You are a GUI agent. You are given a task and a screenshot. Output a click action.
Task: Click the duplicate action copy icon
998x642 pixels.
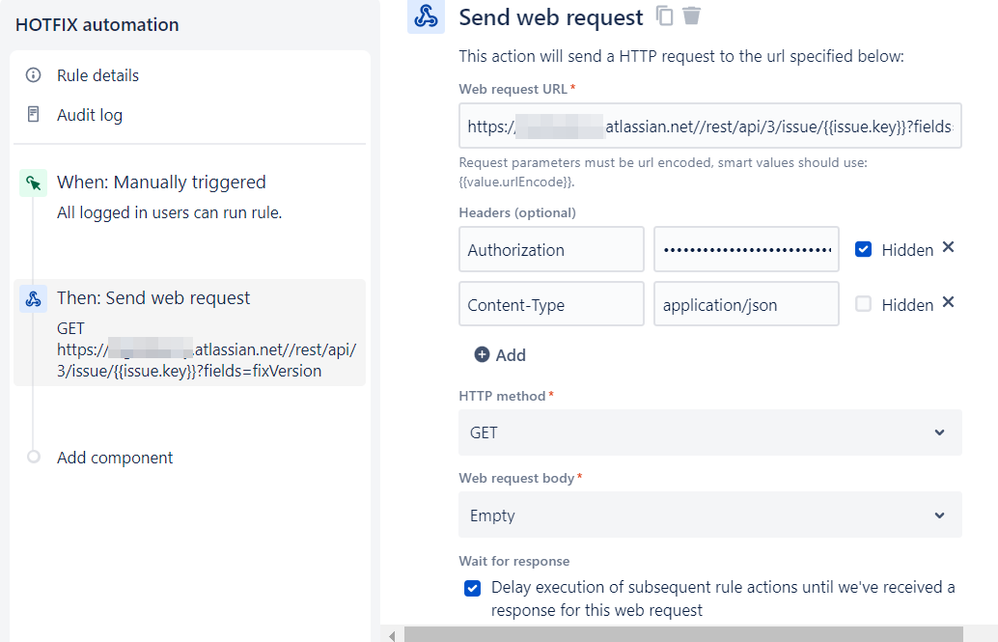664,16
